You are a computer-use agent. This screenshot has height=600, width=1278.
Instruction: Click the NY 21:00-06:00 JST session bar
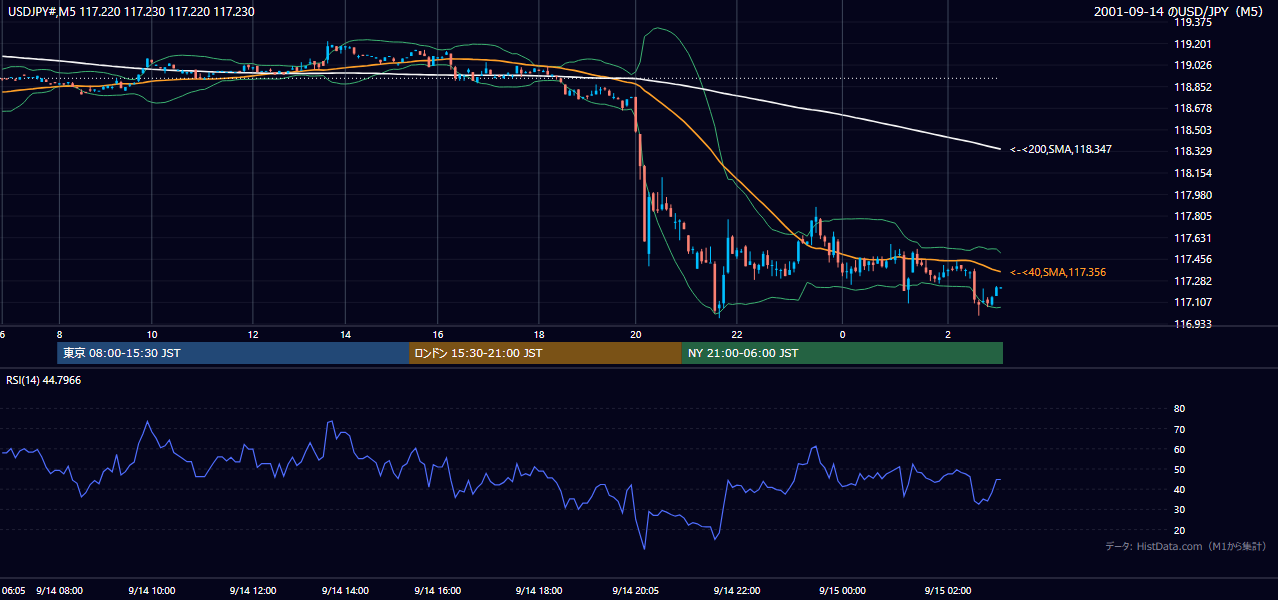coord(842,353)
